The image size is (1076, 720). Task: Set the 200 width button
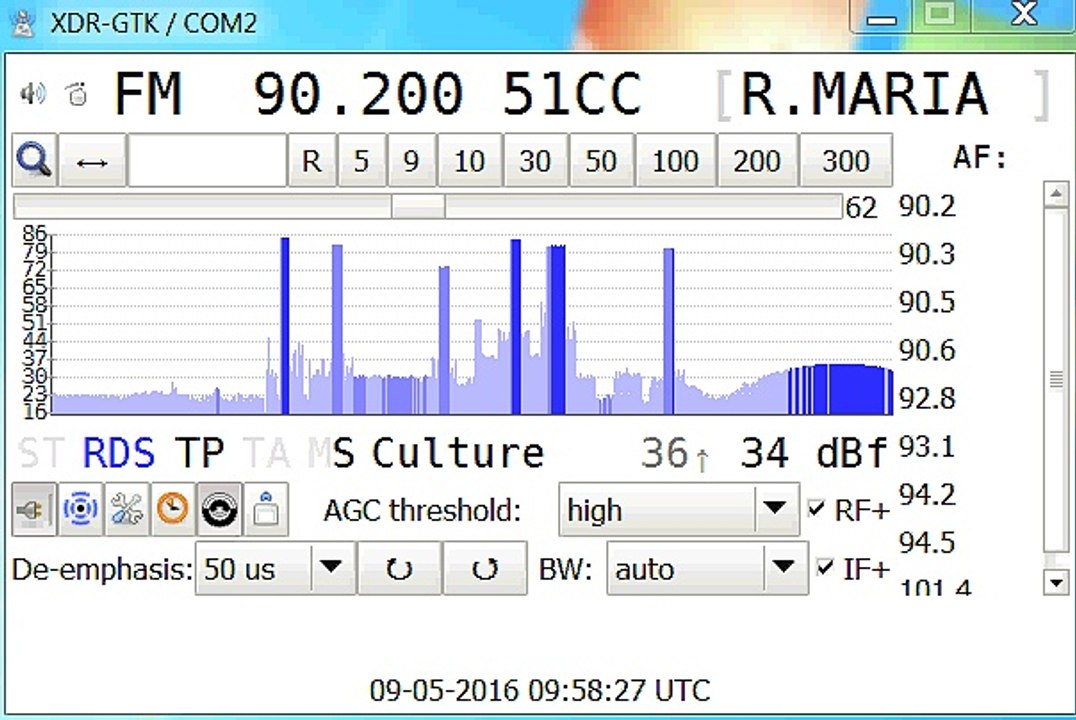[757, 161]
